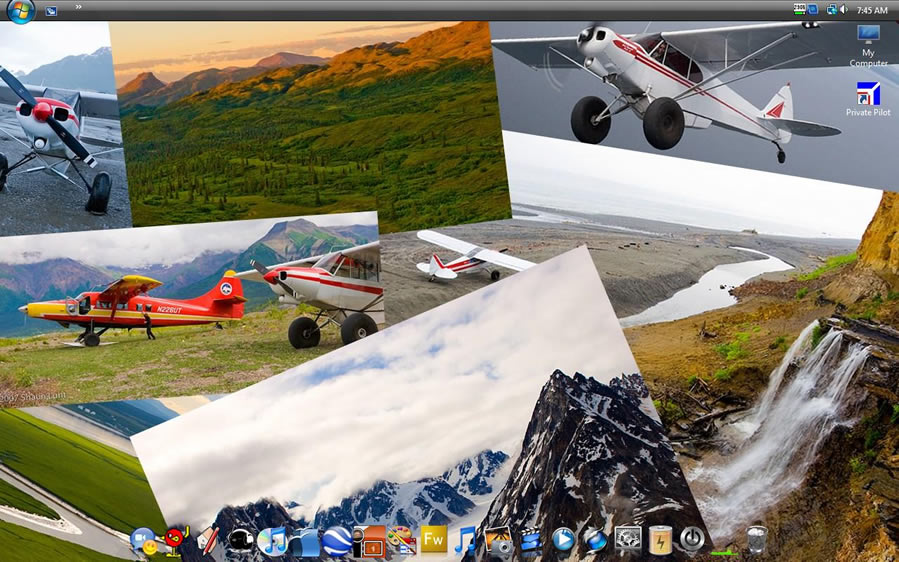Expand the quick launch chevron overflow
899x562 pixels.
[x=78, y=8]
